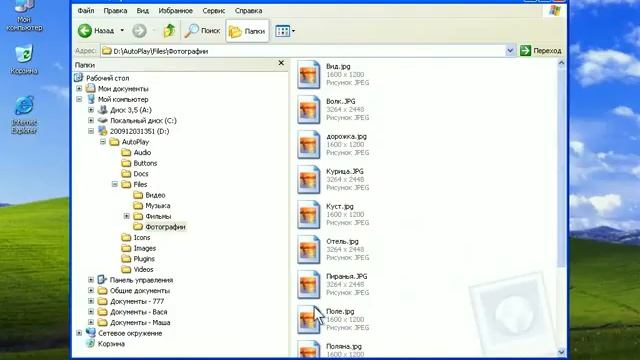Click the Поле.jpg file name
This screenshot has height=360, width=640.
340,311
